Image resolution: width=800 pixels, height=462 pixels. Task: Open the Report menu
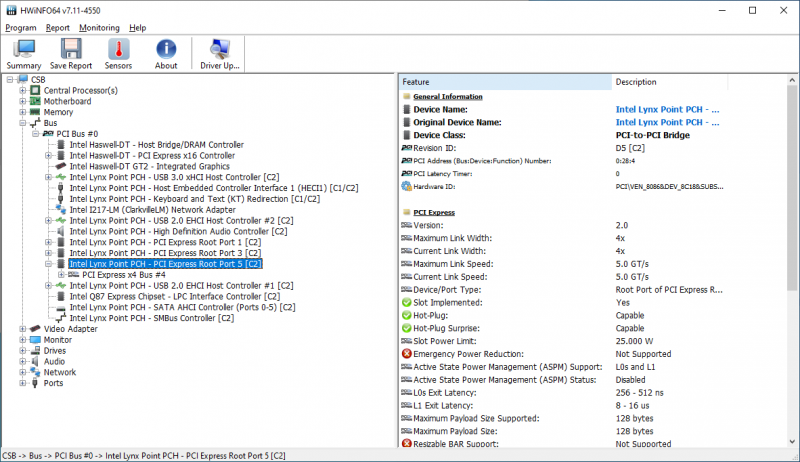[x=58, y=28]
